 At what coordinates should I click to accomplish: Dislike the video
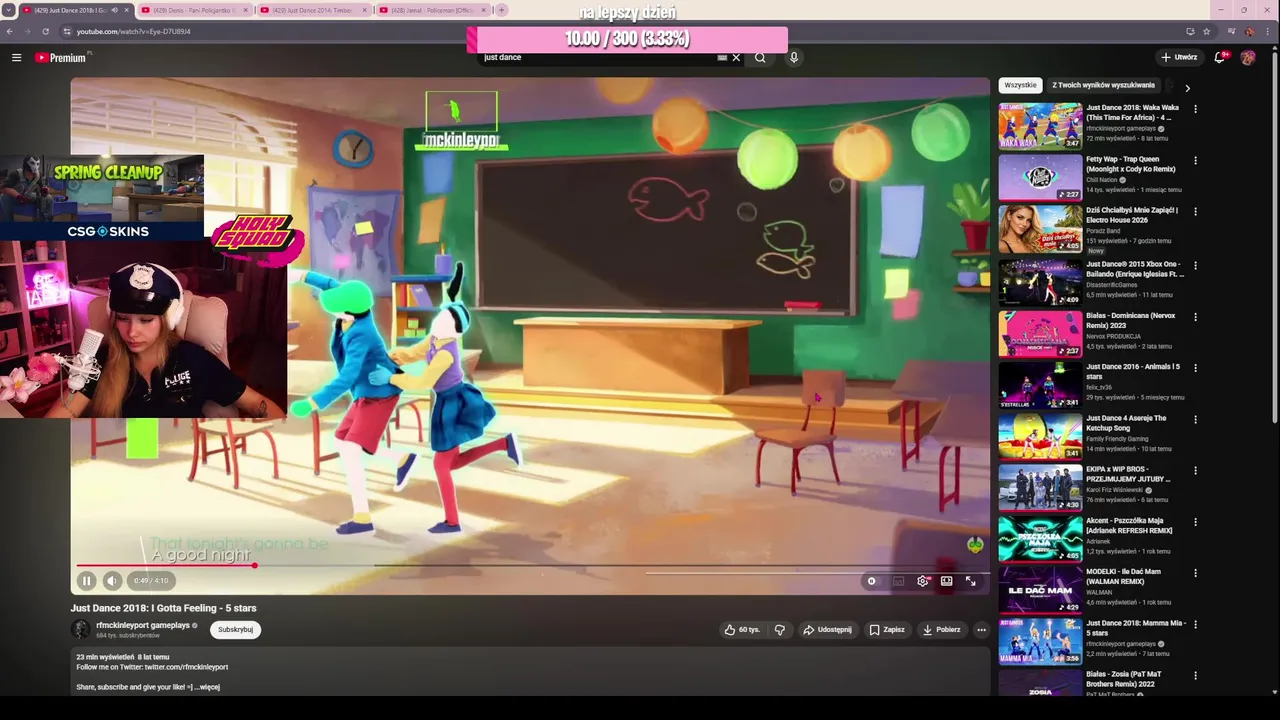click(x=780, y=630)
